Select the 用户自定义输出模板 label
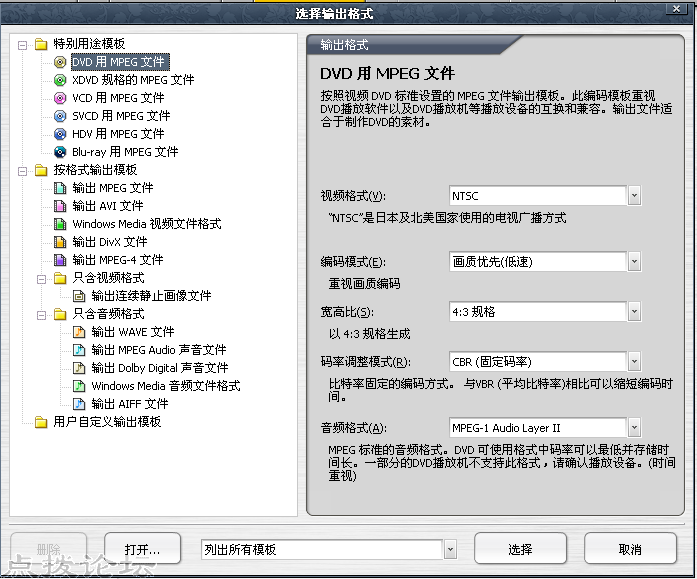 click(x=107, y=422)
